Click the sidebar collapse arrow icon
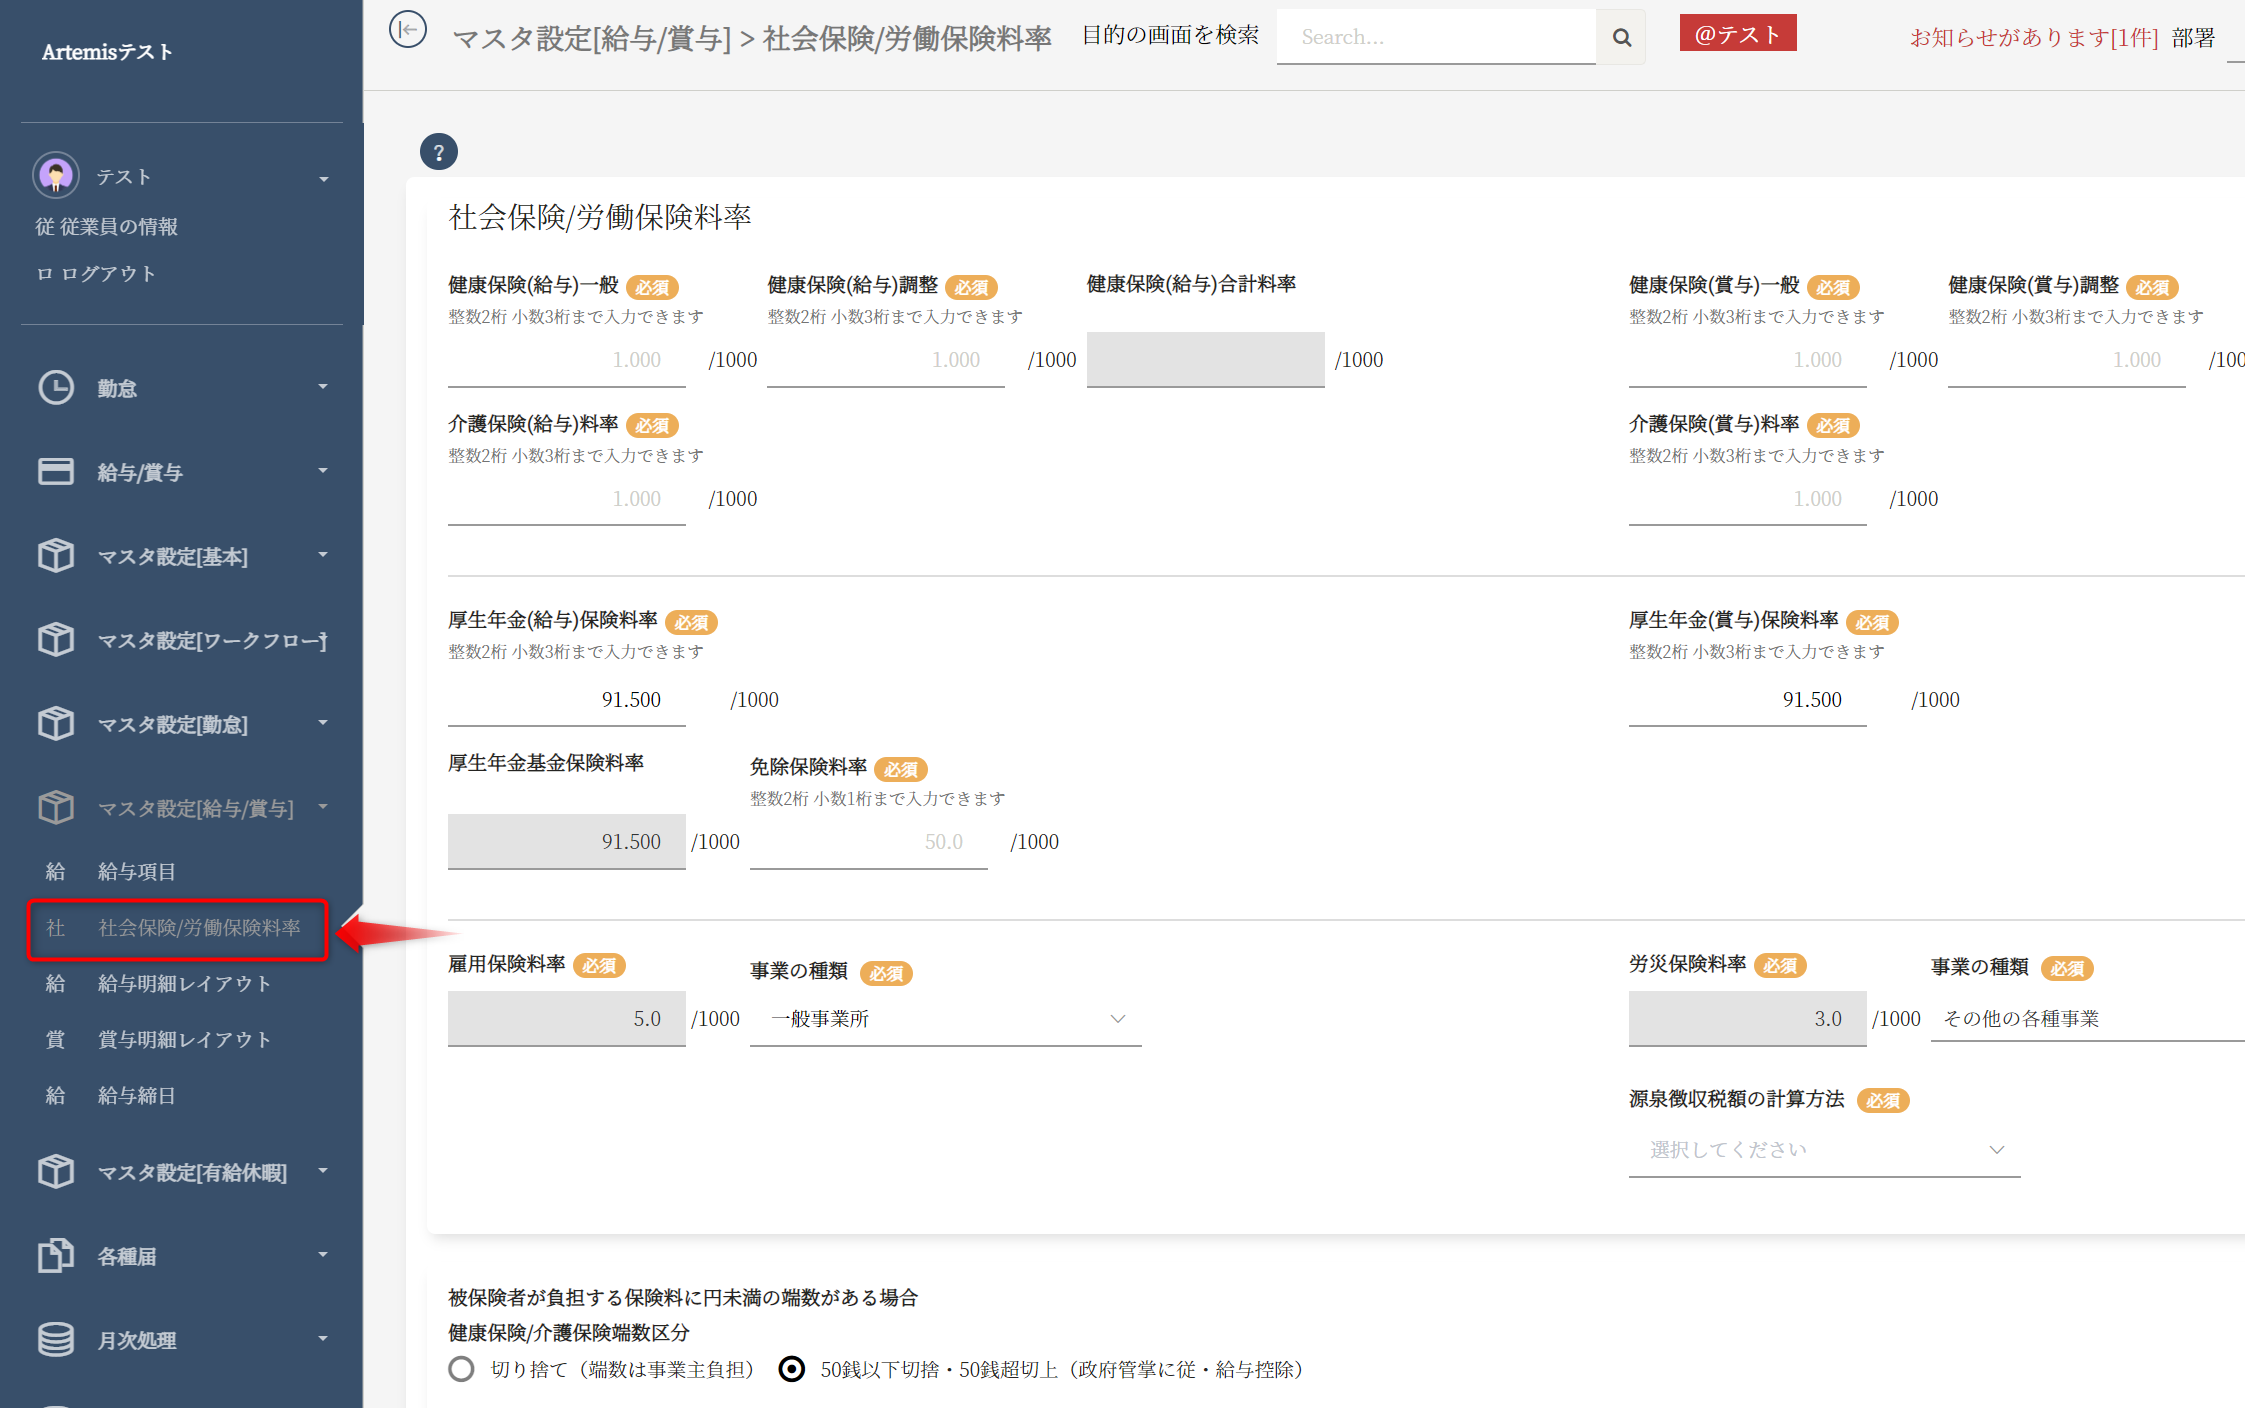This screenshot has width=2245, height=1408. [407, 30]
